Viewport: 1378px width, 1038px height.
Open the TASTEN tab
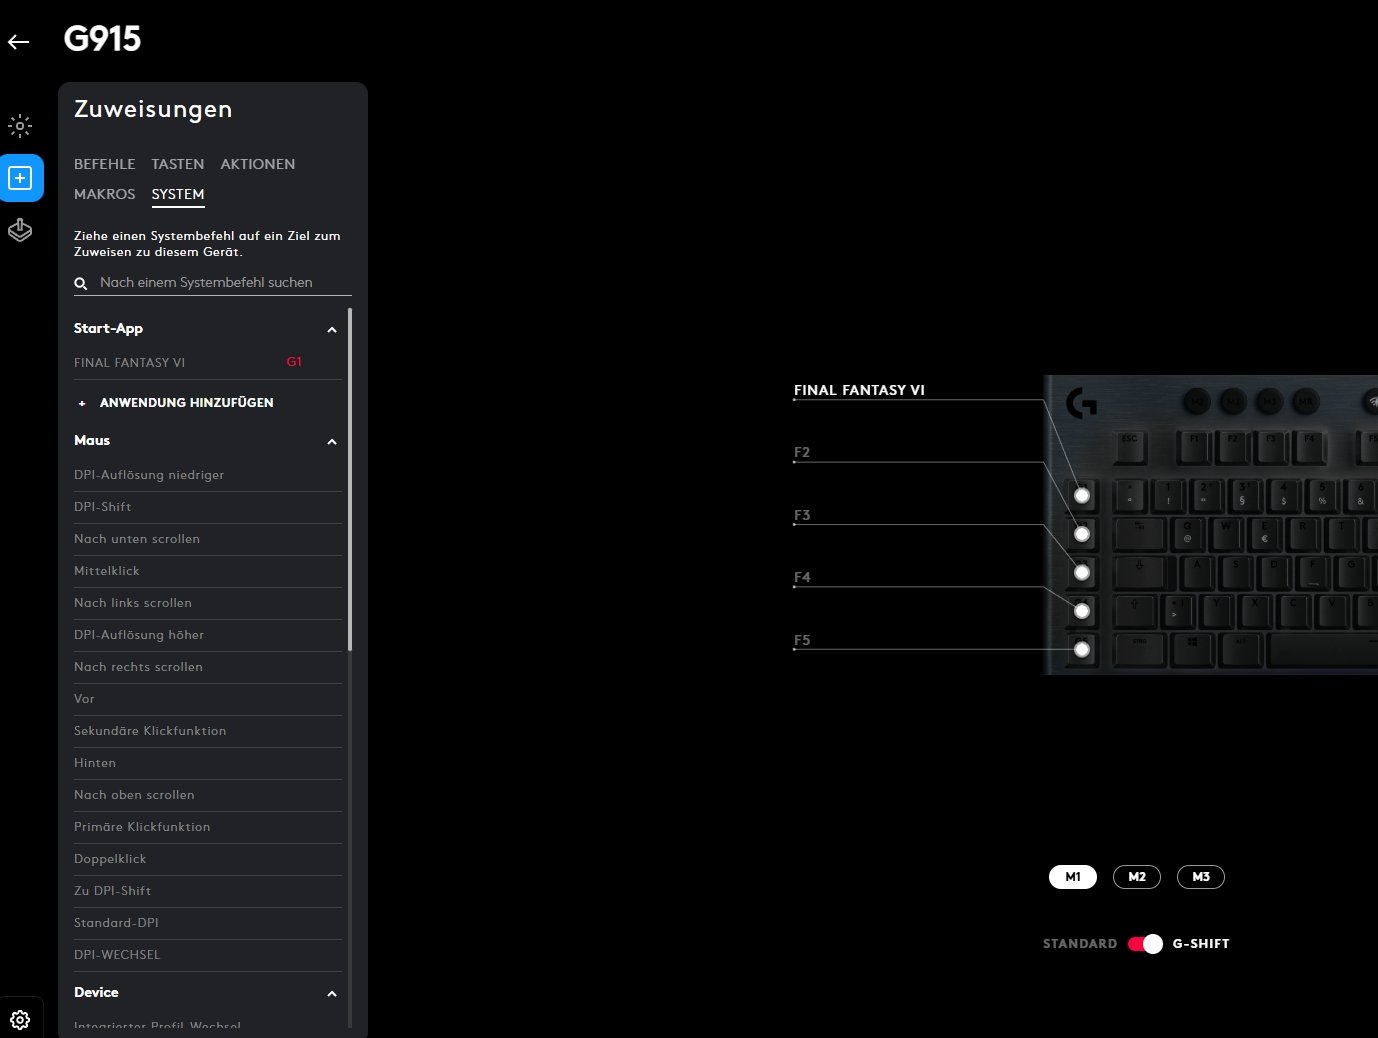pyautogui.click(x=178, y=164)
